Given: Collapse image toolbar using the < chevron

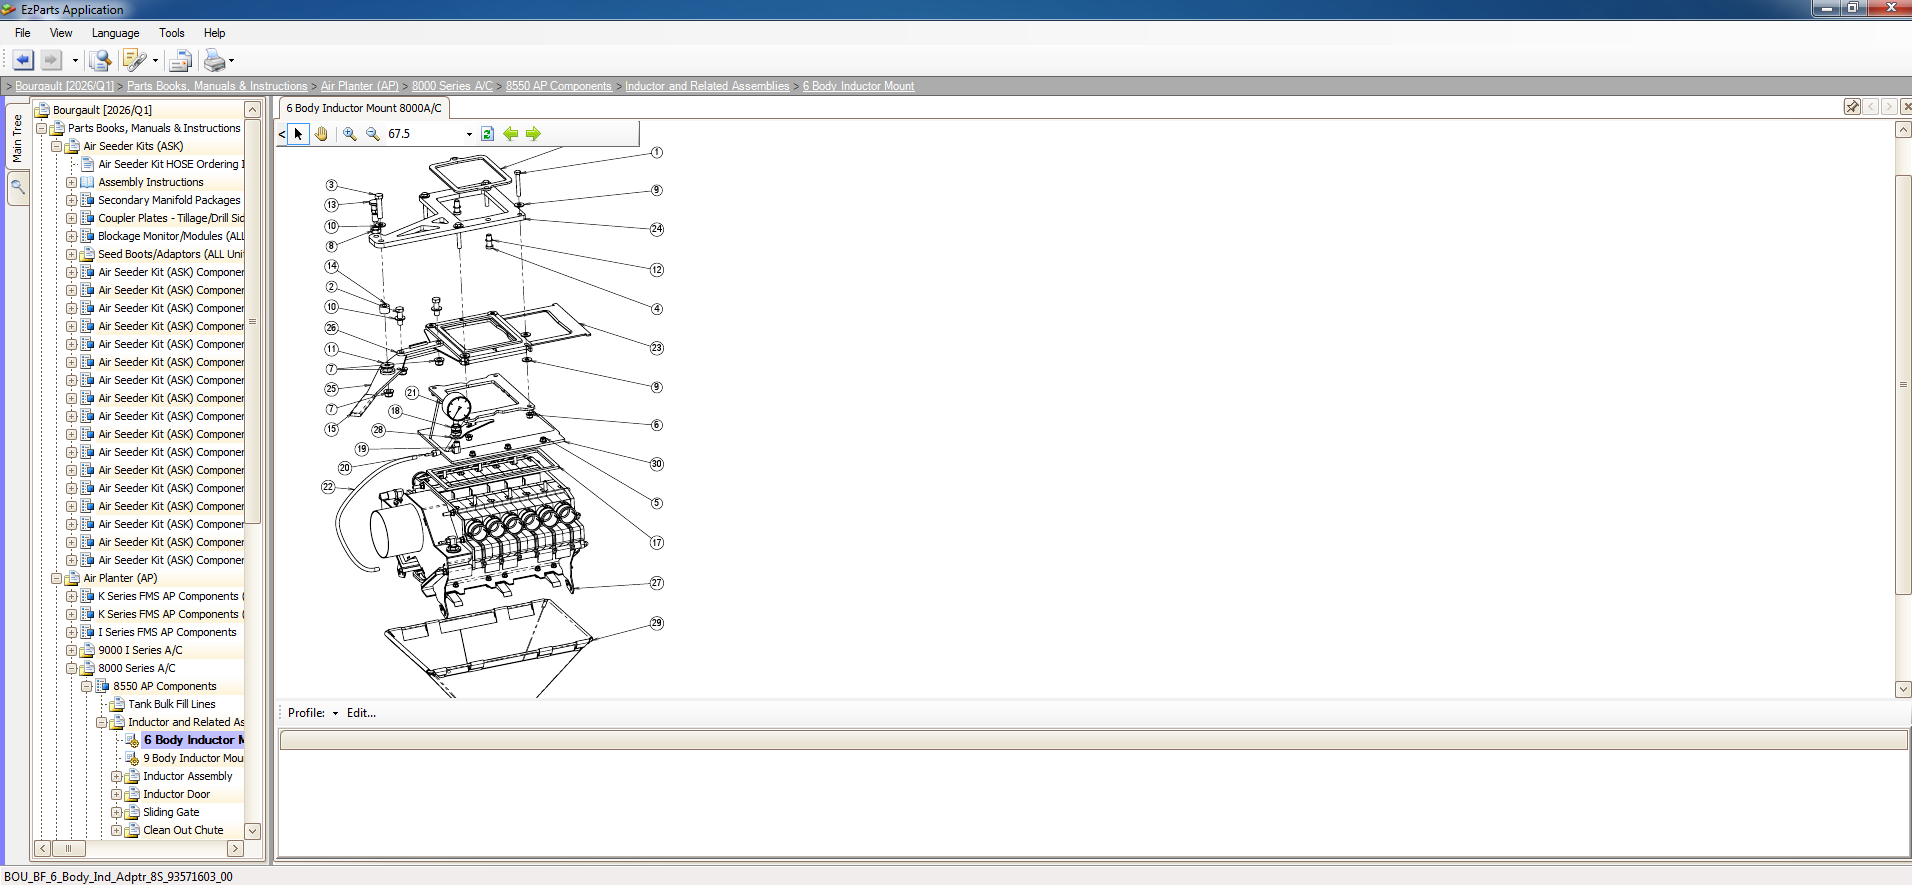Looking at the screenshot, I should (282, 134).
